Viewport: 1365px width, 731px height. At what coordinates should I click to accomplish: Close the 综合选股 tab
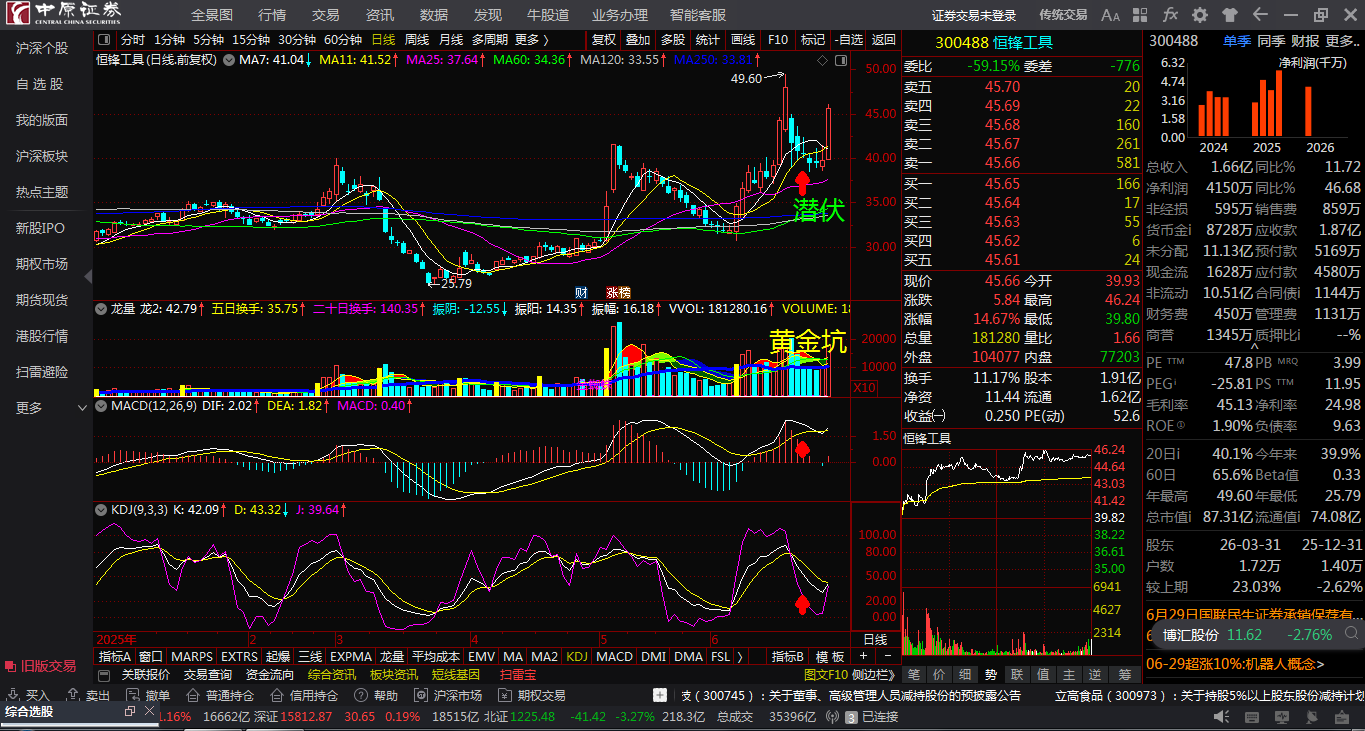(149, 711)
